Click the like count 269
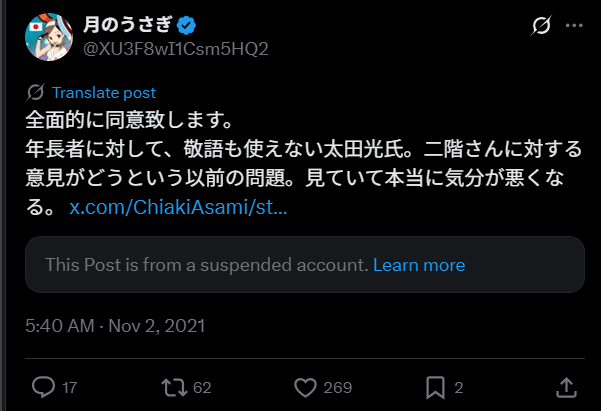Image resolution: width=601 pixels, height=411 pixels. pyautogui.click(x=338, y=387)
